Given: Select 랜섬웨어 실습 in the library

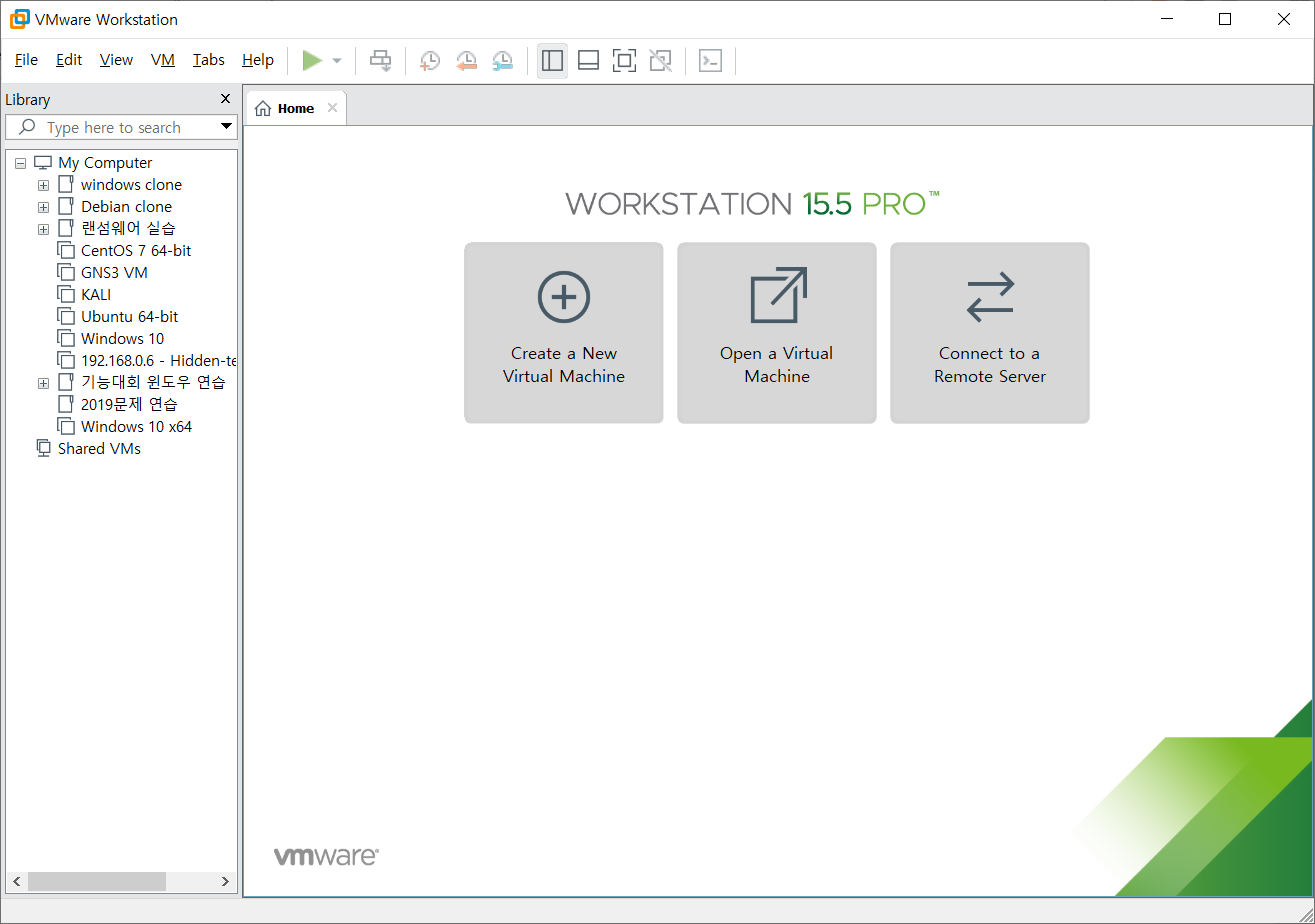Looking at the screenshot, I should (128, 229).
